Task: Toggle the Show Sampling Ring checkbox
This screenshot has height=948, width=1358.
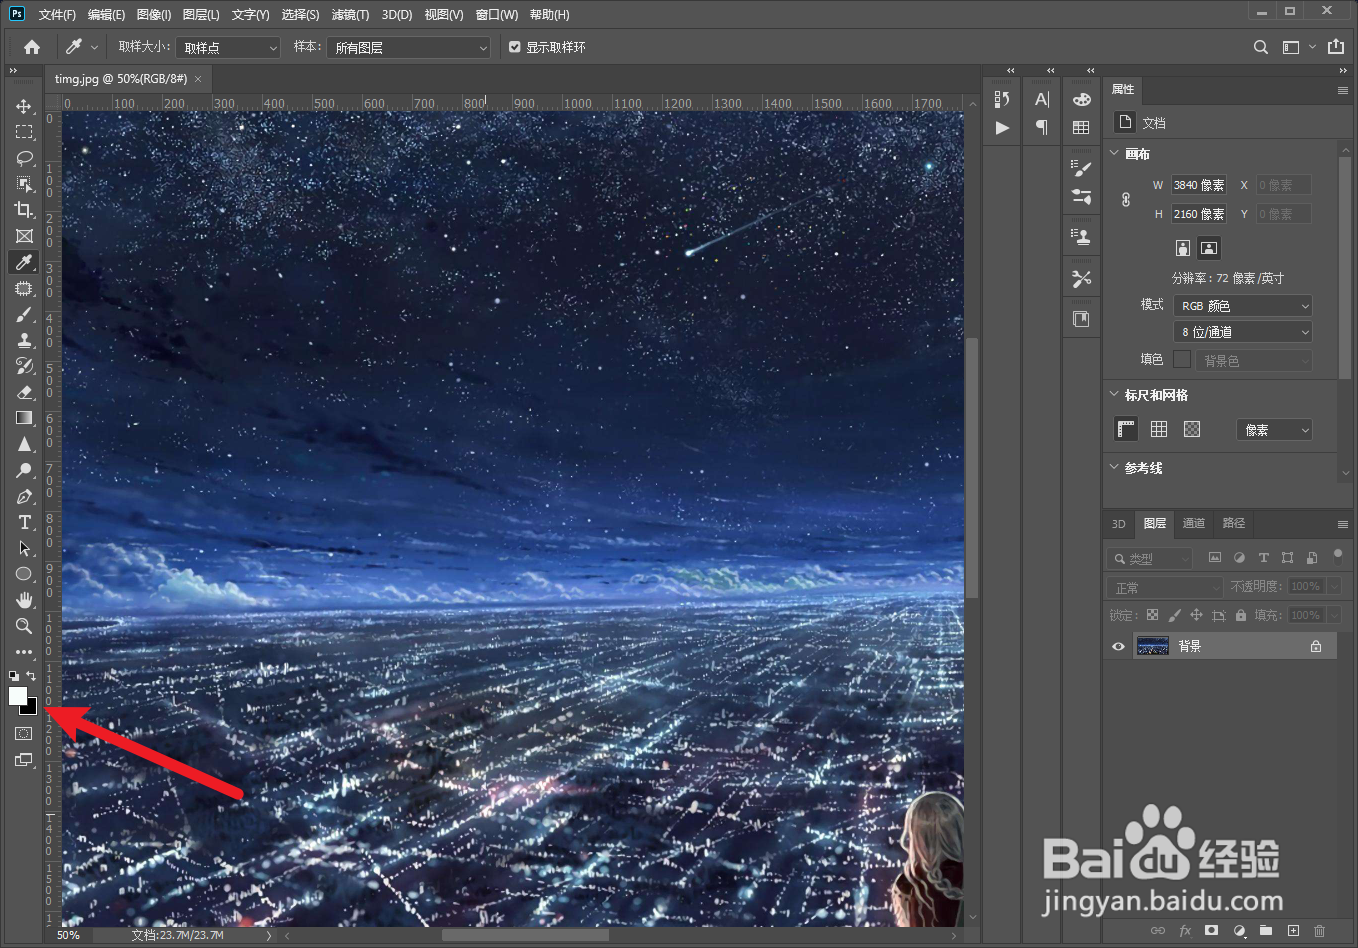Action: [515, 47]
